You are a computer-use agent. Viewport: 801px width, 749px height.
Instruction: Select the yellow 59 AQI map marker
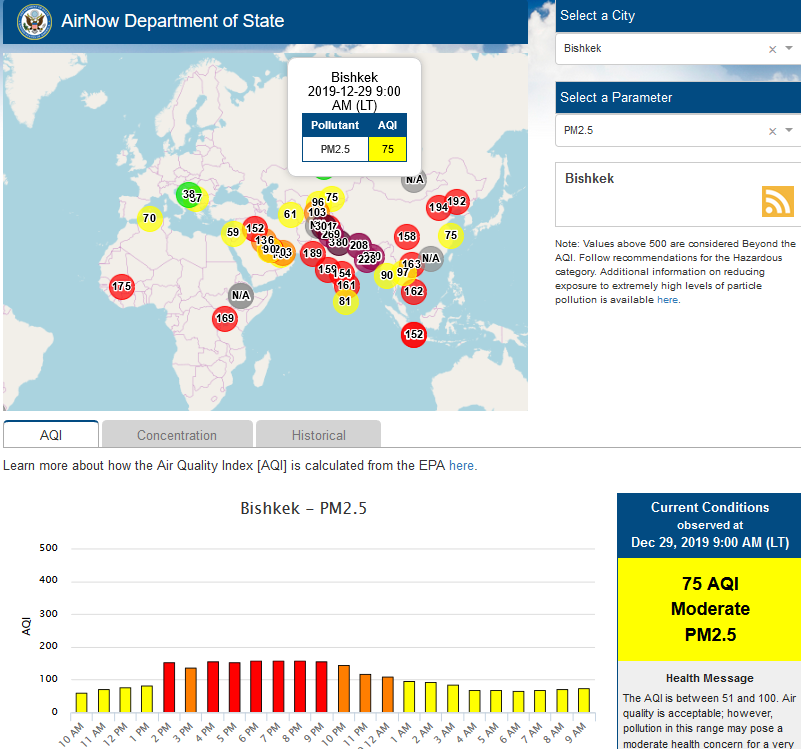tap(233, 232)
